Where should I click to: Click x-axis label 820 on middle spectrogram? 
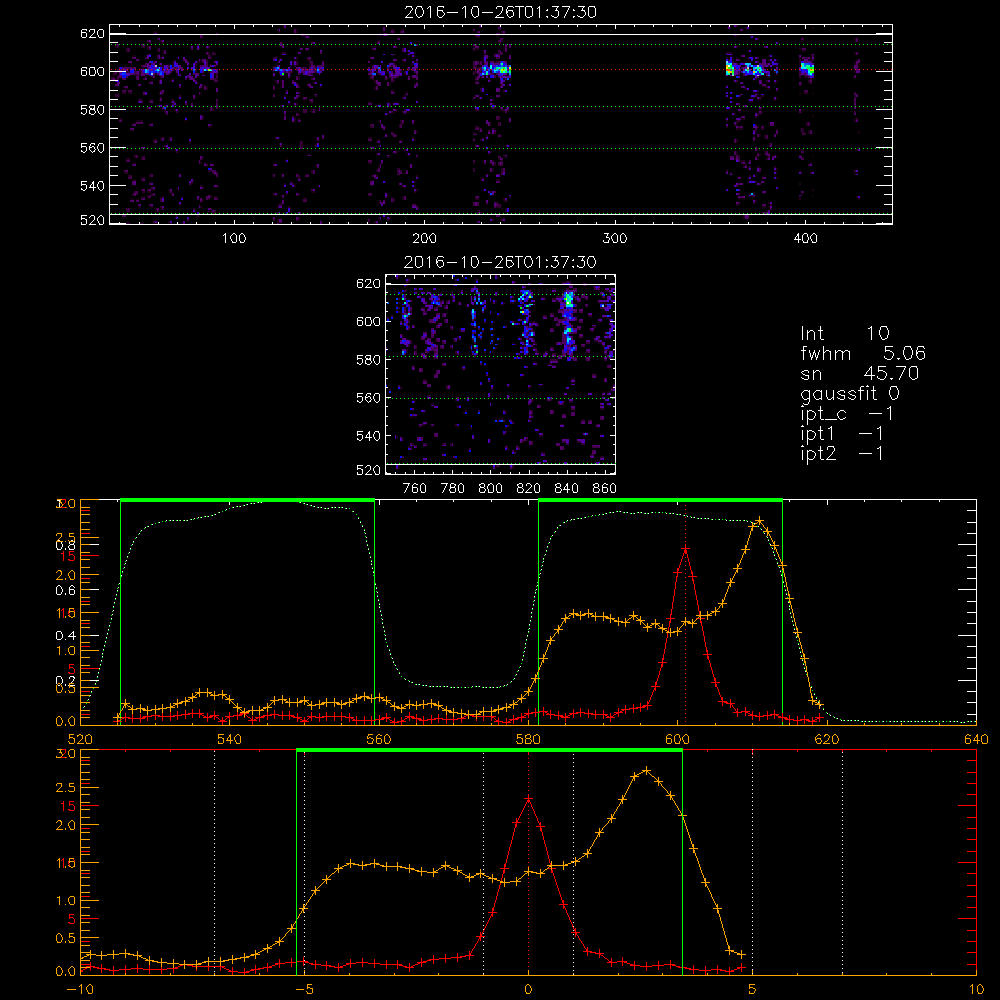[529, 489]
